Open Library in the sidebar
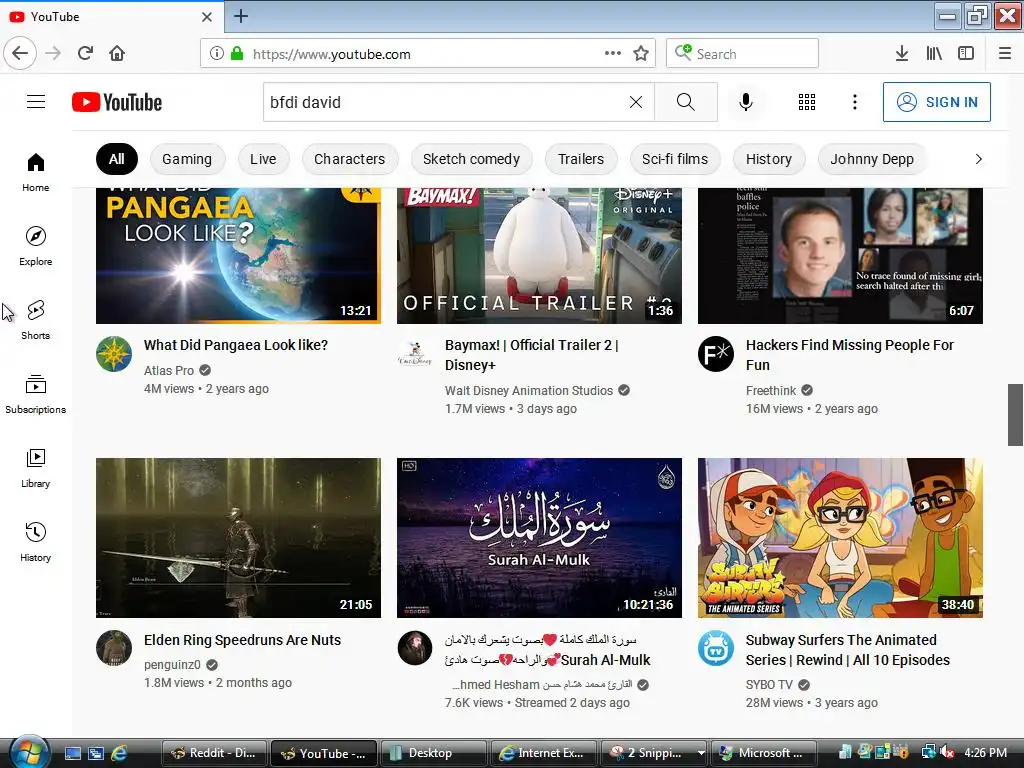The width and height of the screenshot is (1024, 768). coord(36,468)
